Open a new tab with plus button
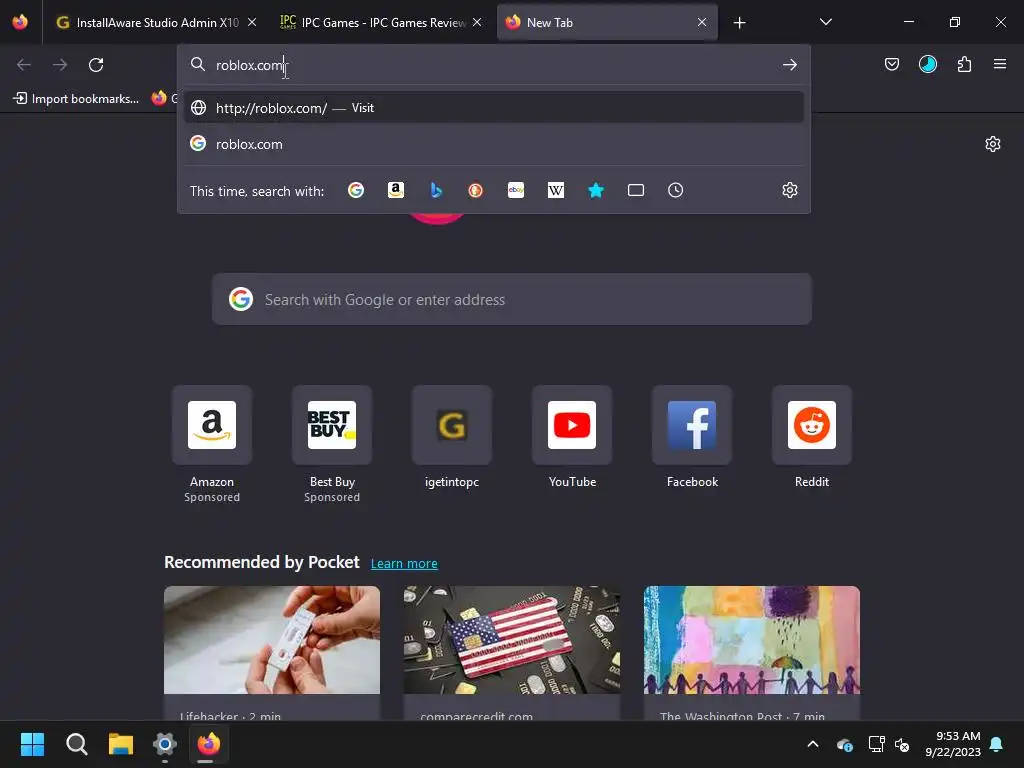Image resolution: width=1024 pixels, height=768 pixels. (x=739, y=23)
